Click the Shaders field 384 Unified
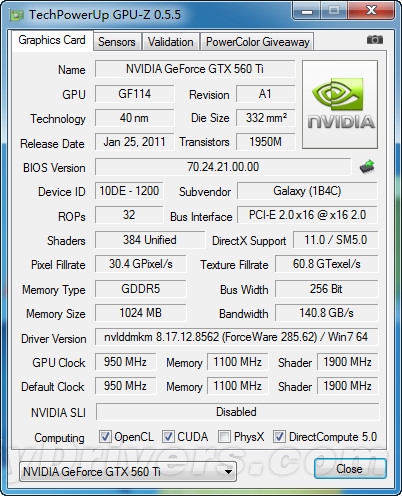The width and height of the screenshot is (402, 496). click(150, 240)
